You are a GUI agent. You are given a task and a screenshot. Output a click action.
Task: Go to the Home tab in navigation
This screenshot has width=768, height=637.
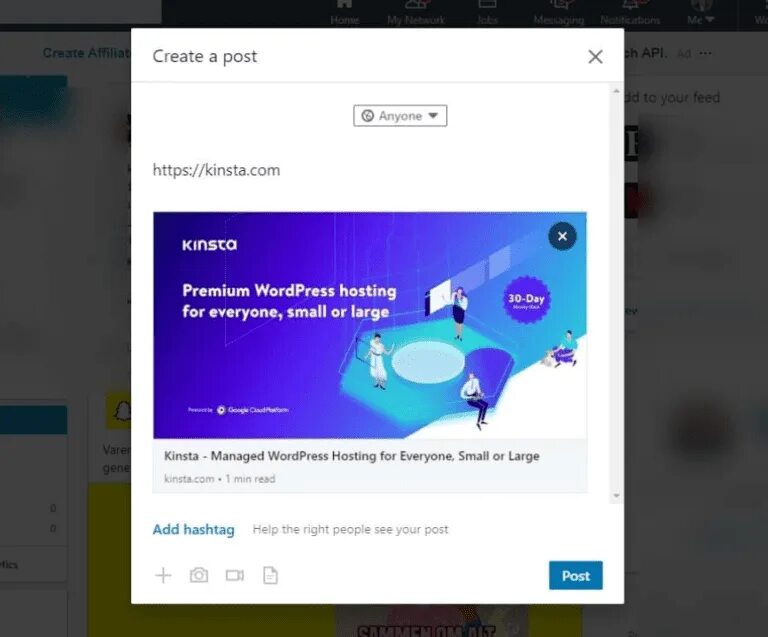344,13
